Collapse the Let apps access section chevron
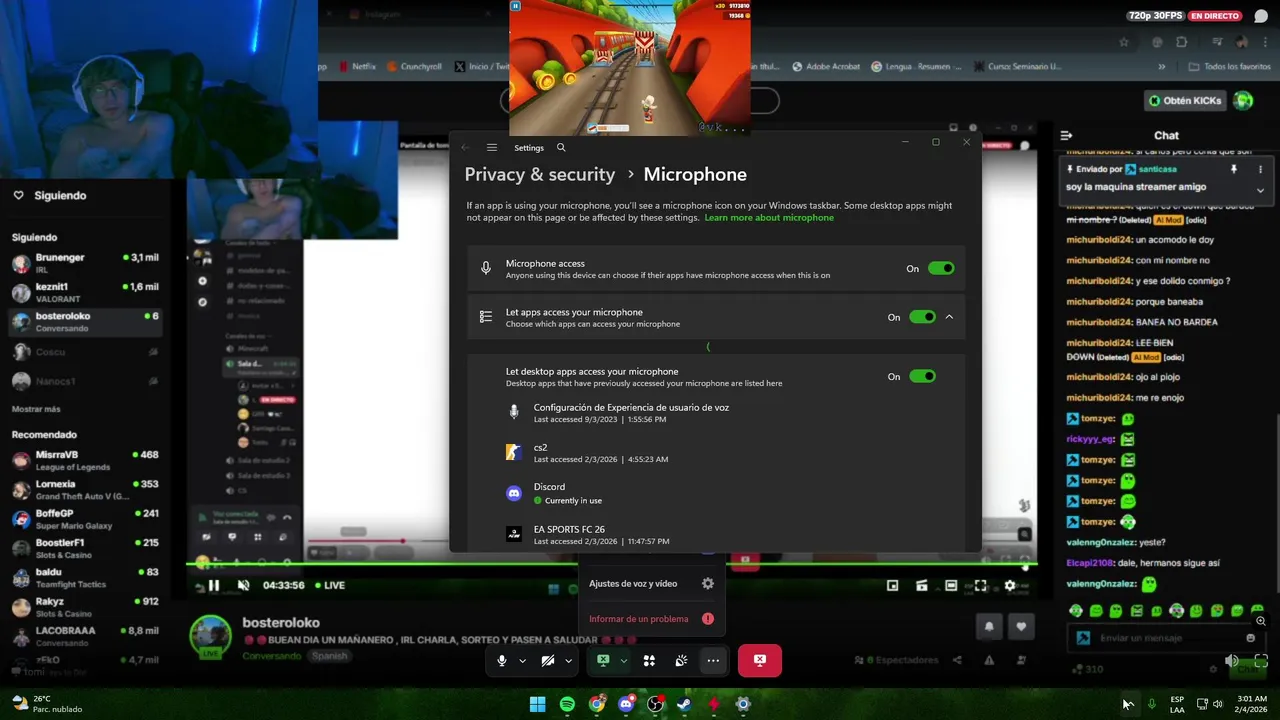 (949, 317)
